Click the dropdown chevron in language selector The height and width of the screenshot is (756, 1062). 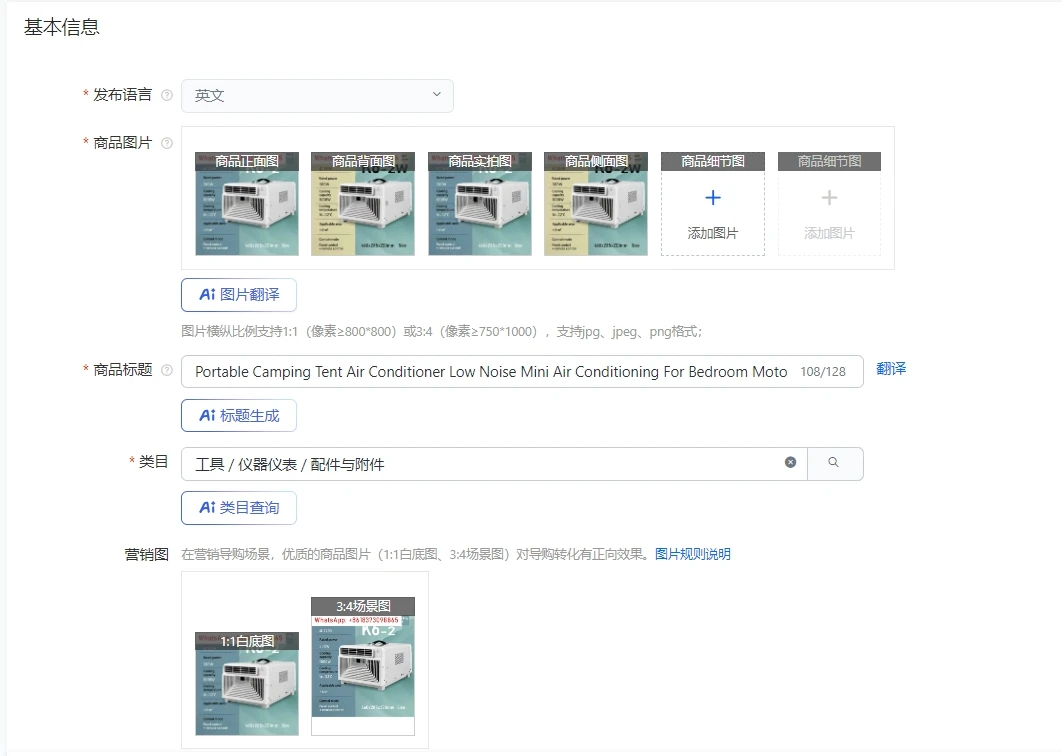pos(437,94)
